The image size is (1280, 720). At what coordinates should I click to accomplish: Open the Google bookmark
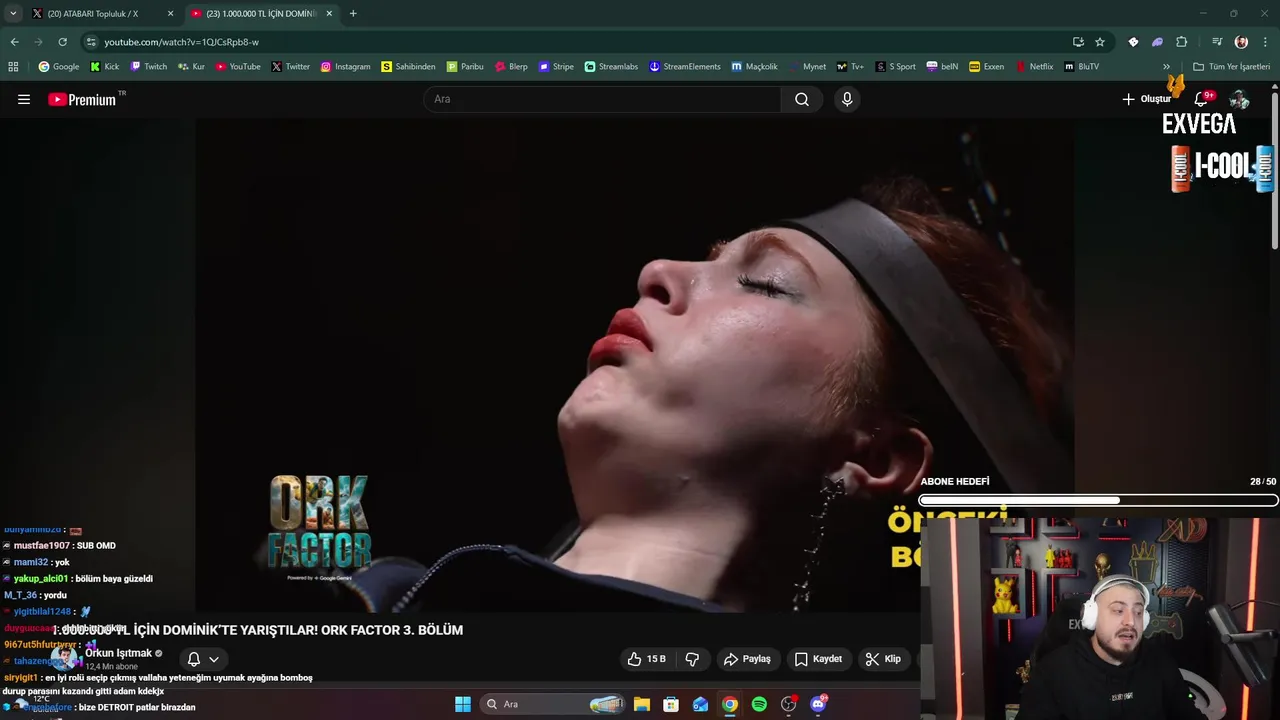[x=59, y=67]
